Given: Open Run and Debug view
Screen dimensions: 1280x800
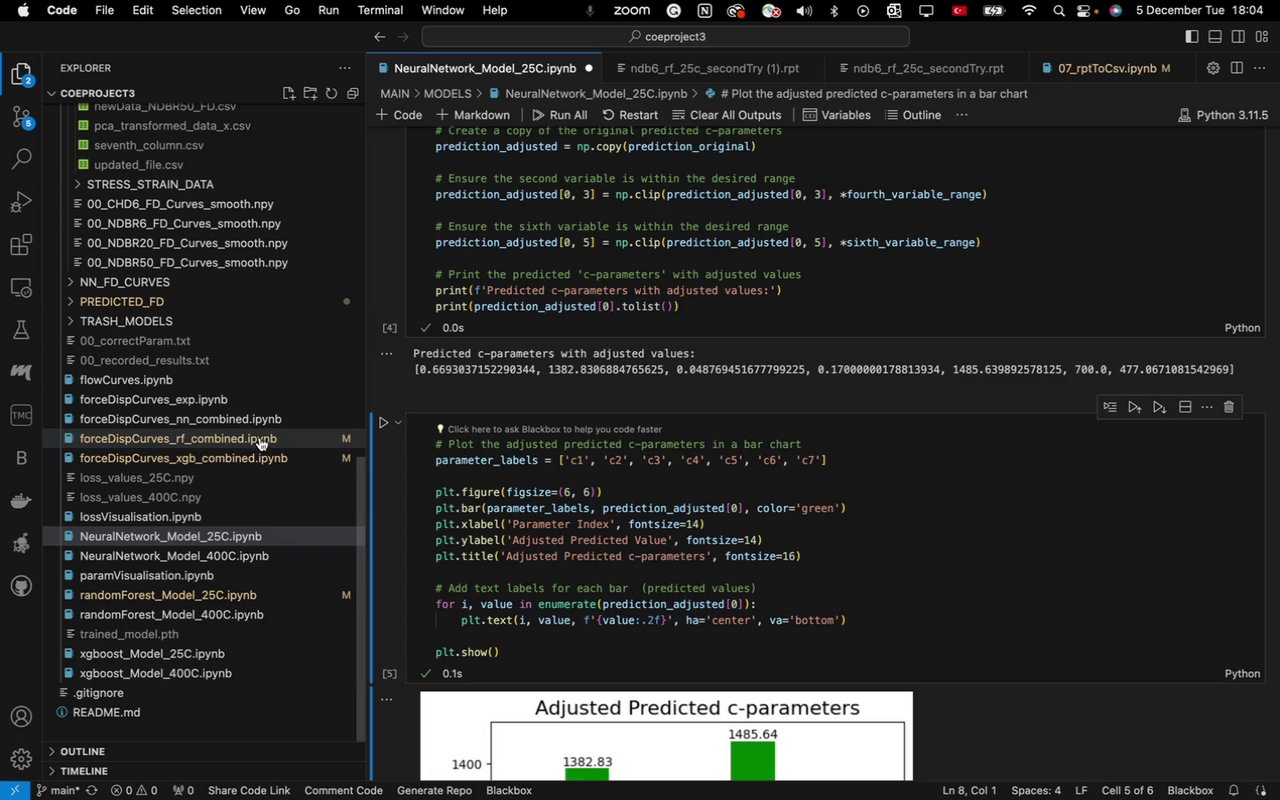Looking at the screenshot, I should click(x=21, y=203).
